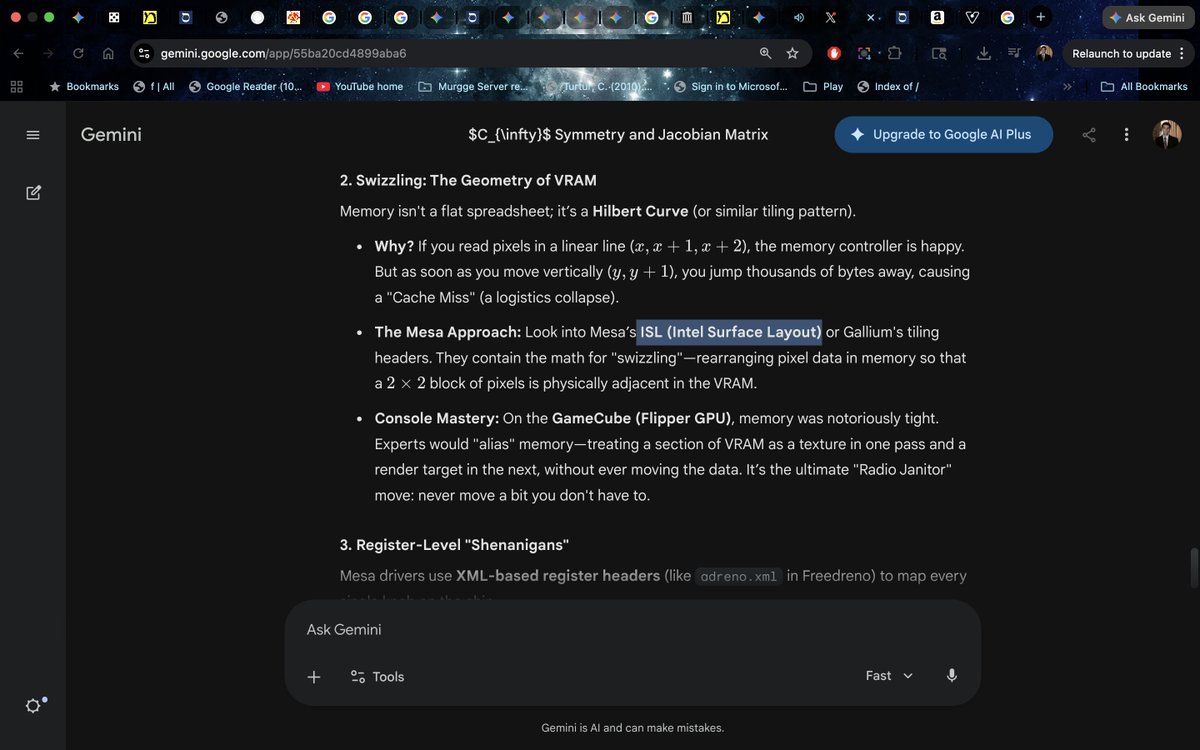Click bold text GameCube (Flipper GPU)
1200x750 pixels.
click(643, 418)
